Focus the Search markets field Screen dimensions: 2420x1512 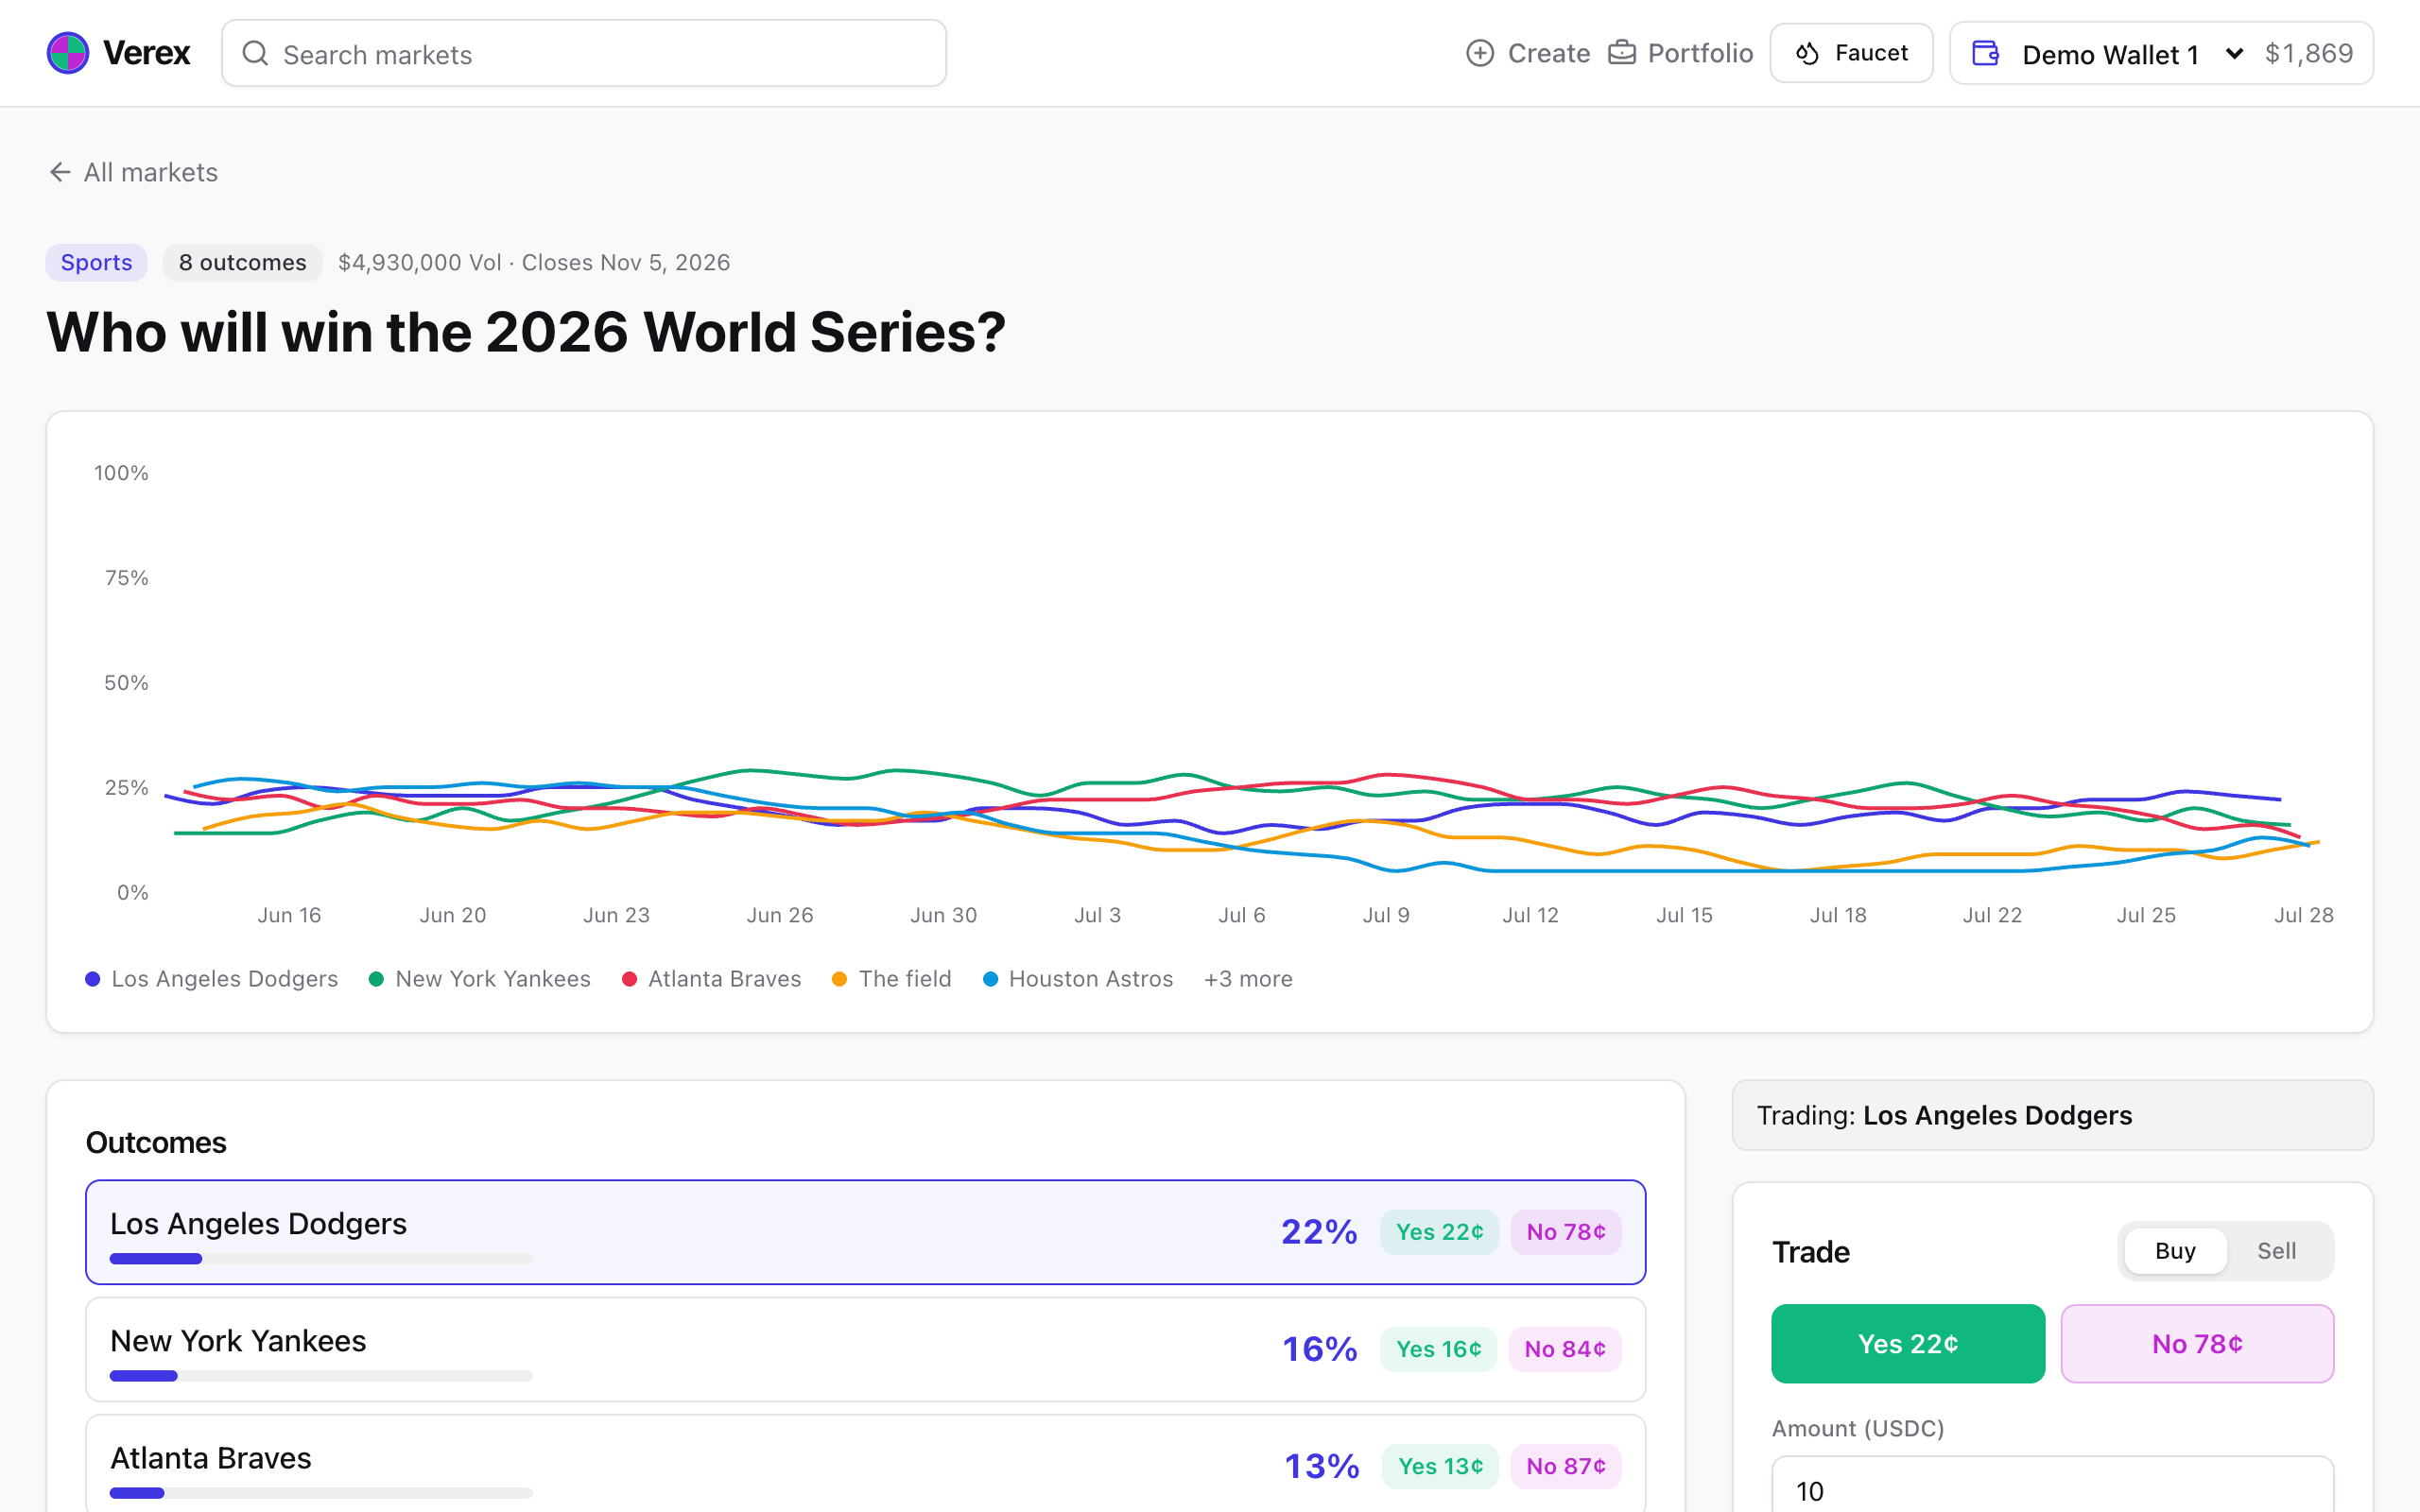(584, 53)
